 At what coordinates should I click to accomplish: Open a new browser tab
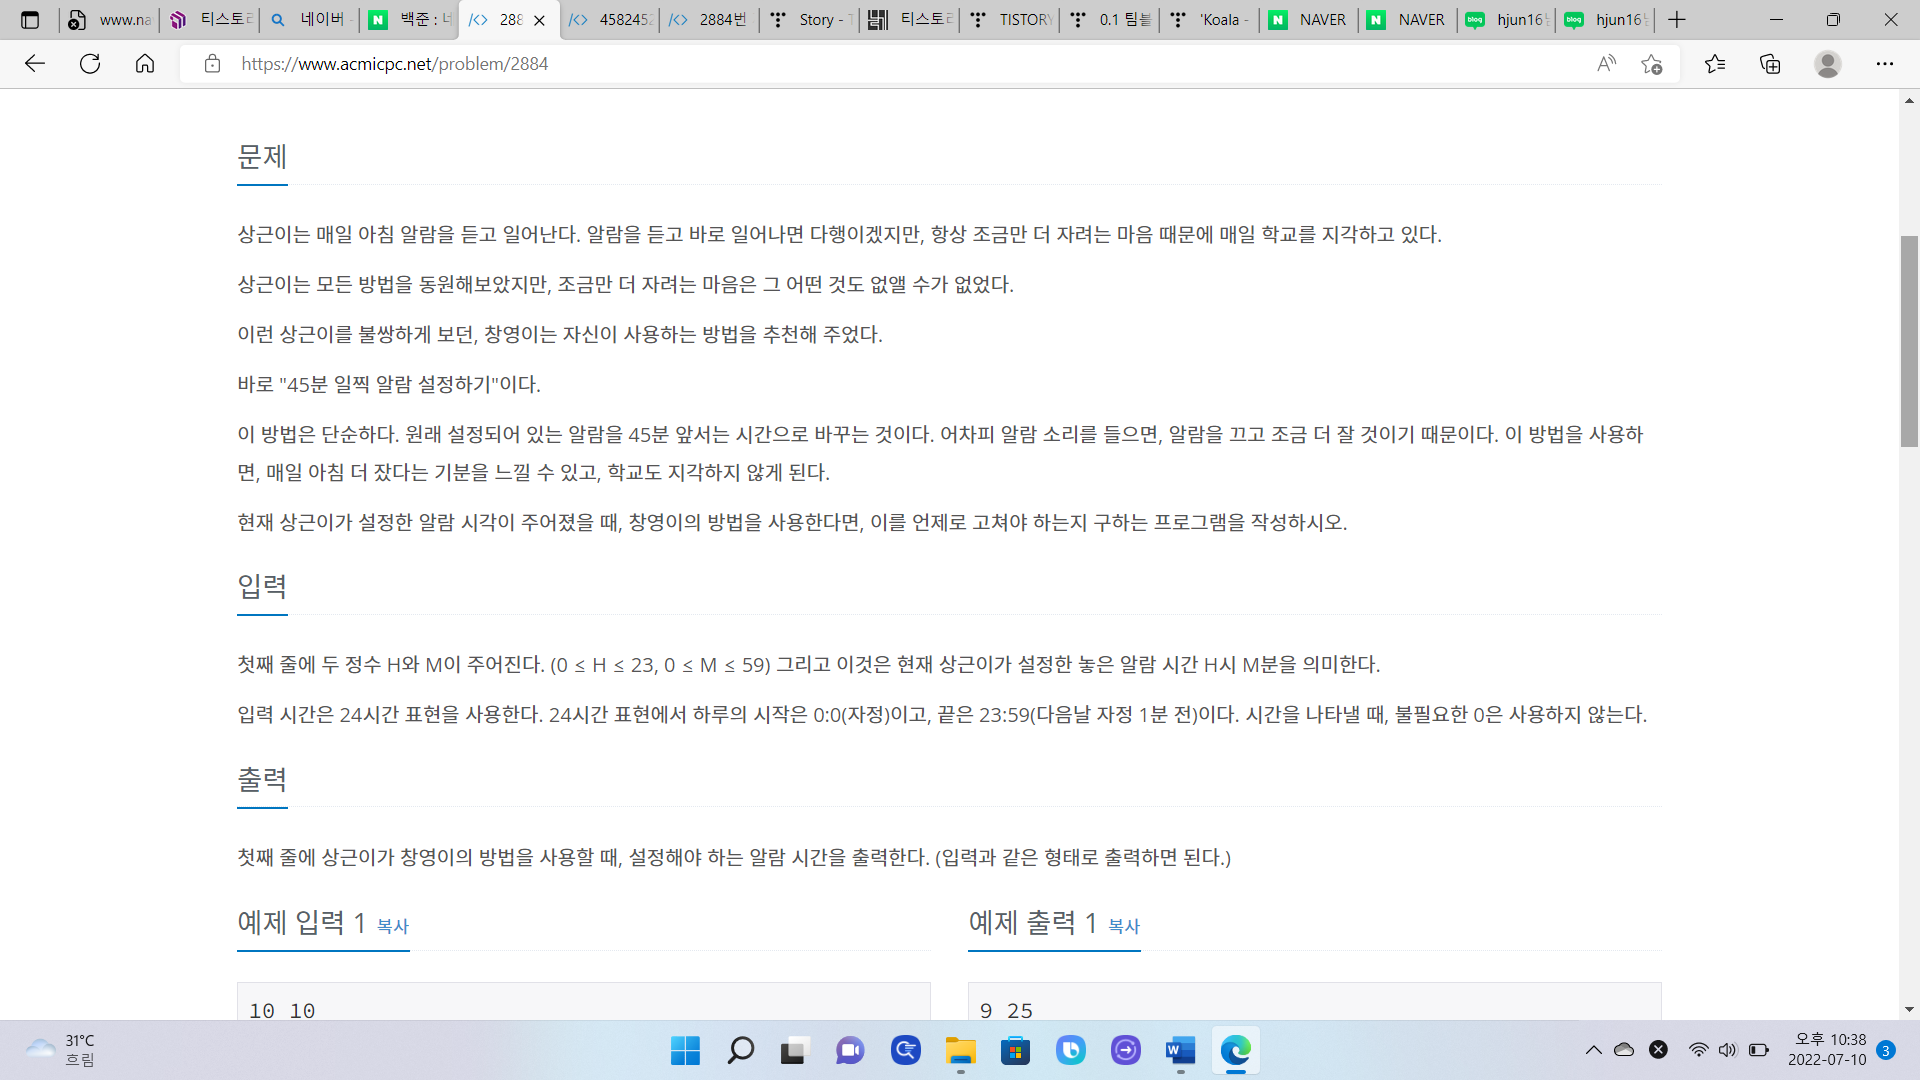[x=1677, y=20]
